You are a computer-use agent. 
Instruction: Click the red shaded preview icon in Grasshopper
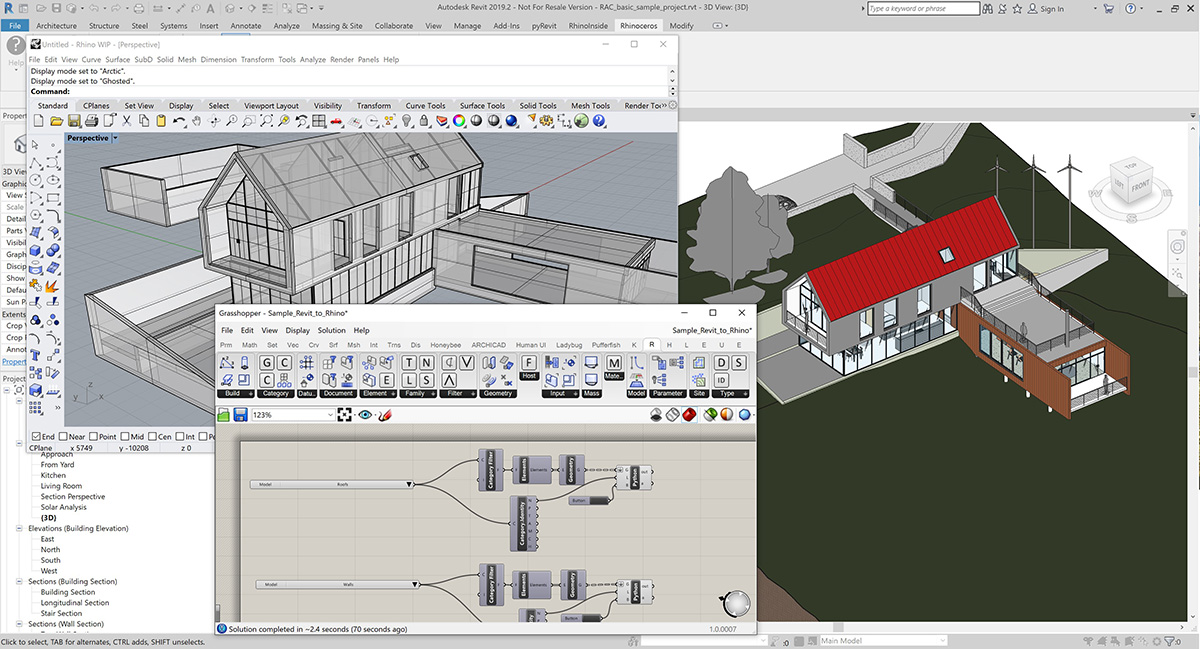click(689, 415)
